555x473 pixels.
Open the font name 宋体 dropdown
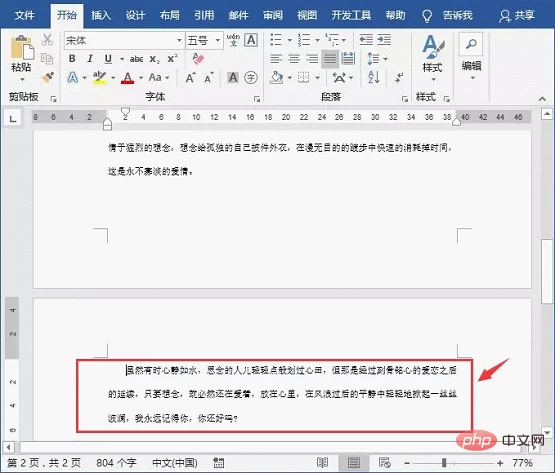click(x=179, y=40)
